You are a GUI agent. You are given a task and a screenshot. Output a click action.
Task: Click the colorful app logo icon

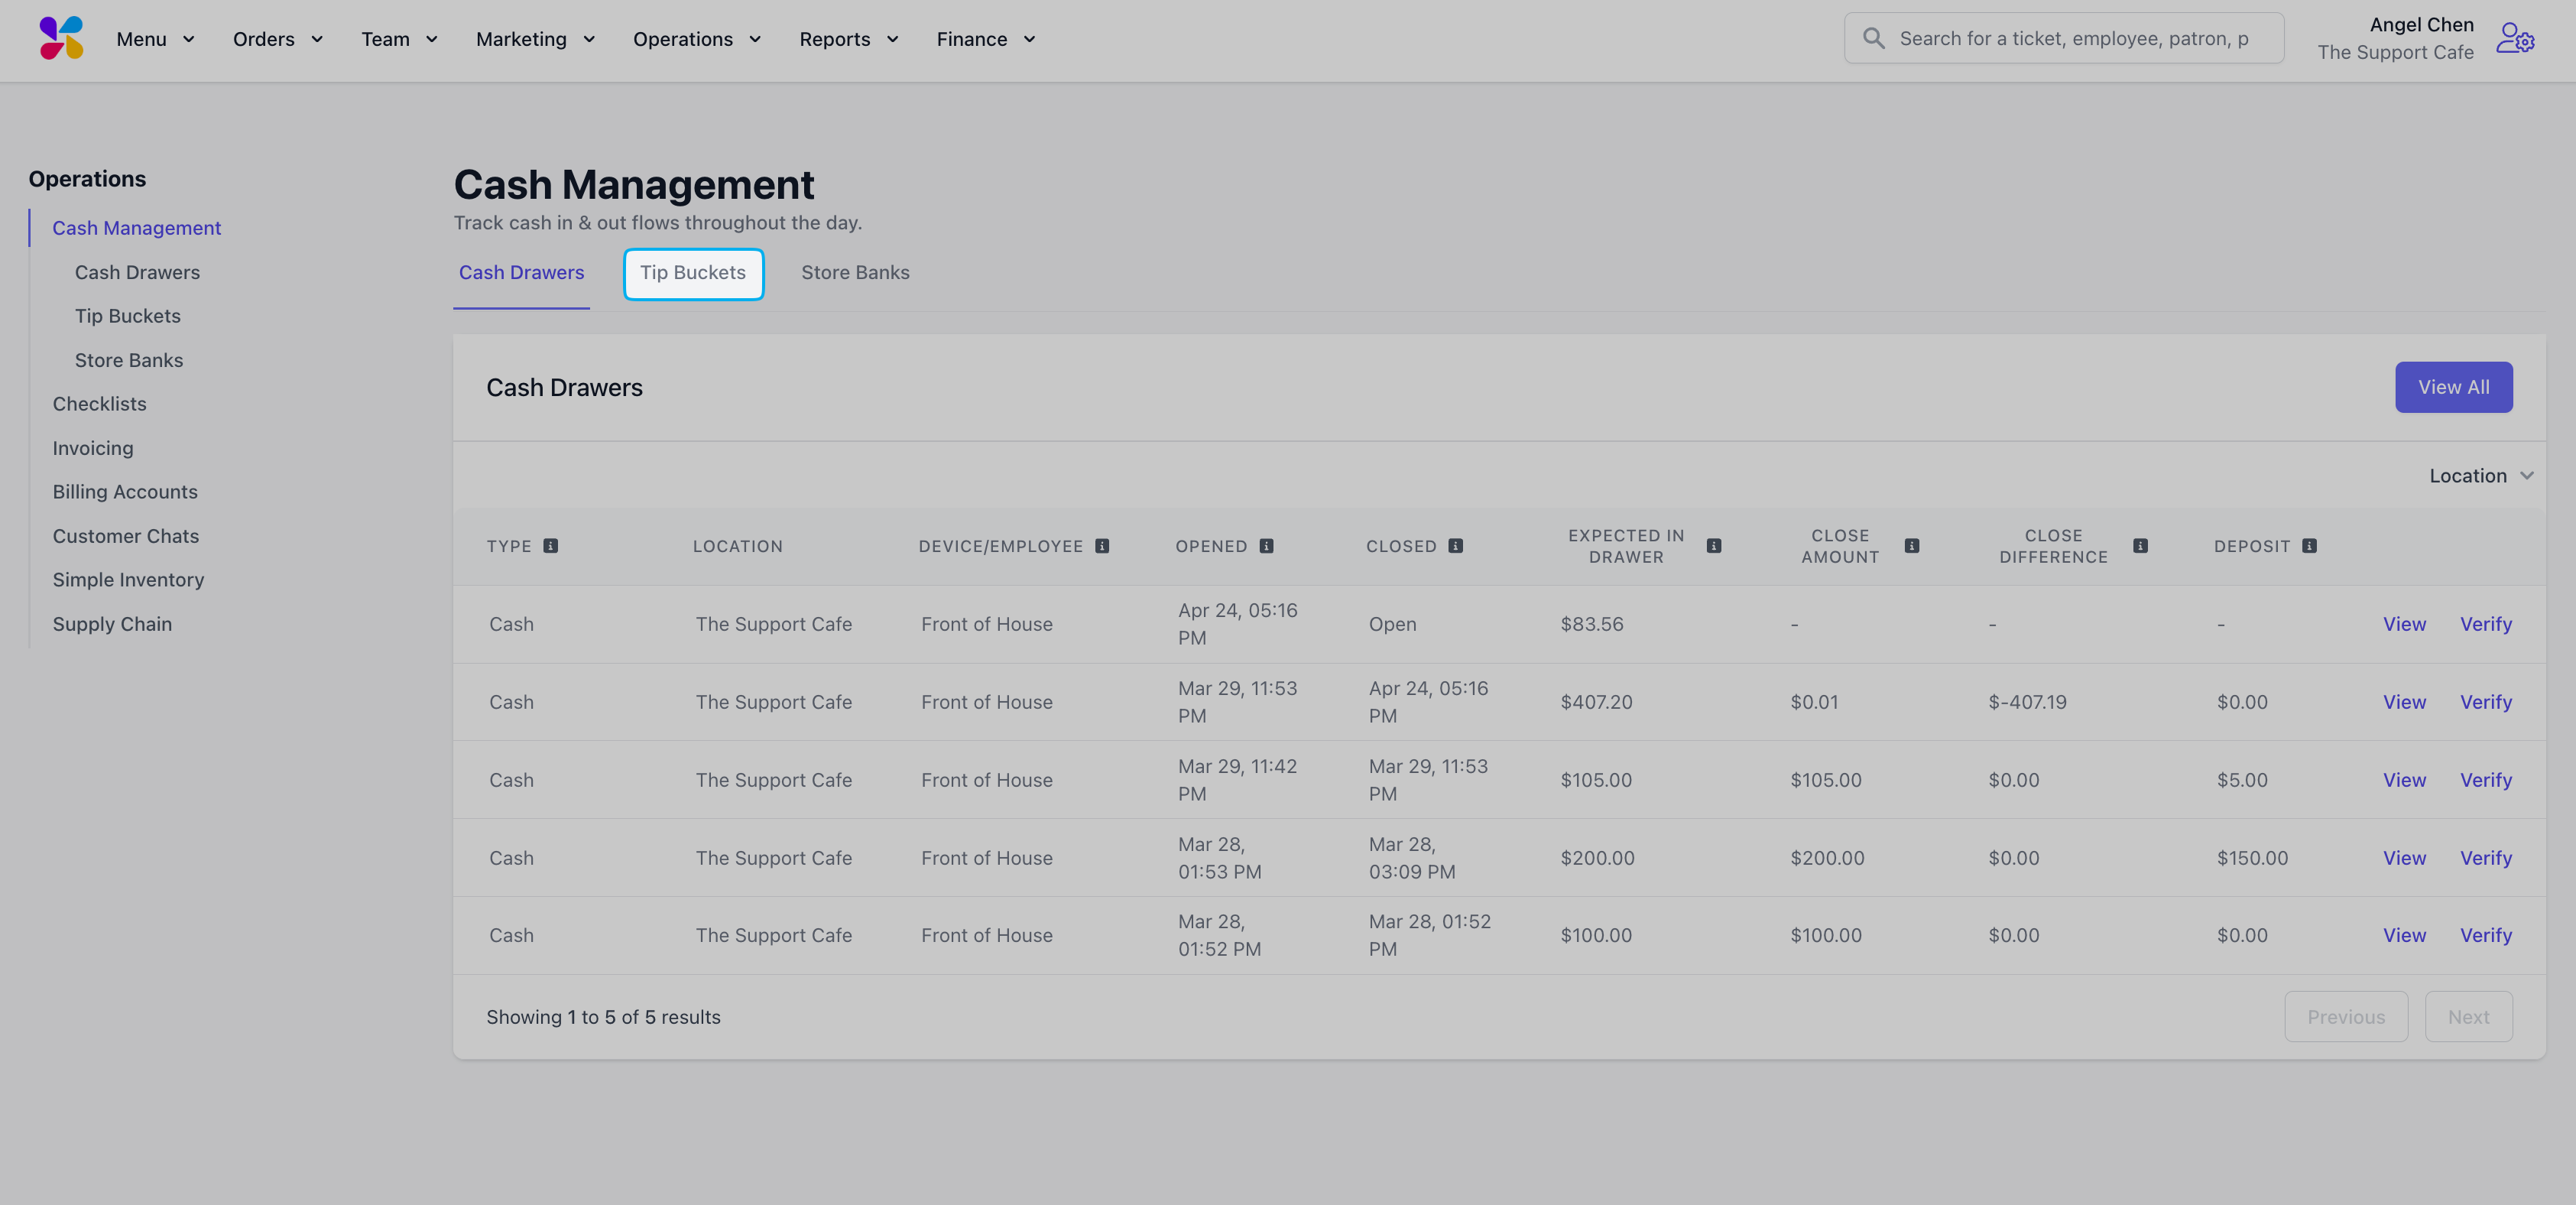click(x=61, y=38)
